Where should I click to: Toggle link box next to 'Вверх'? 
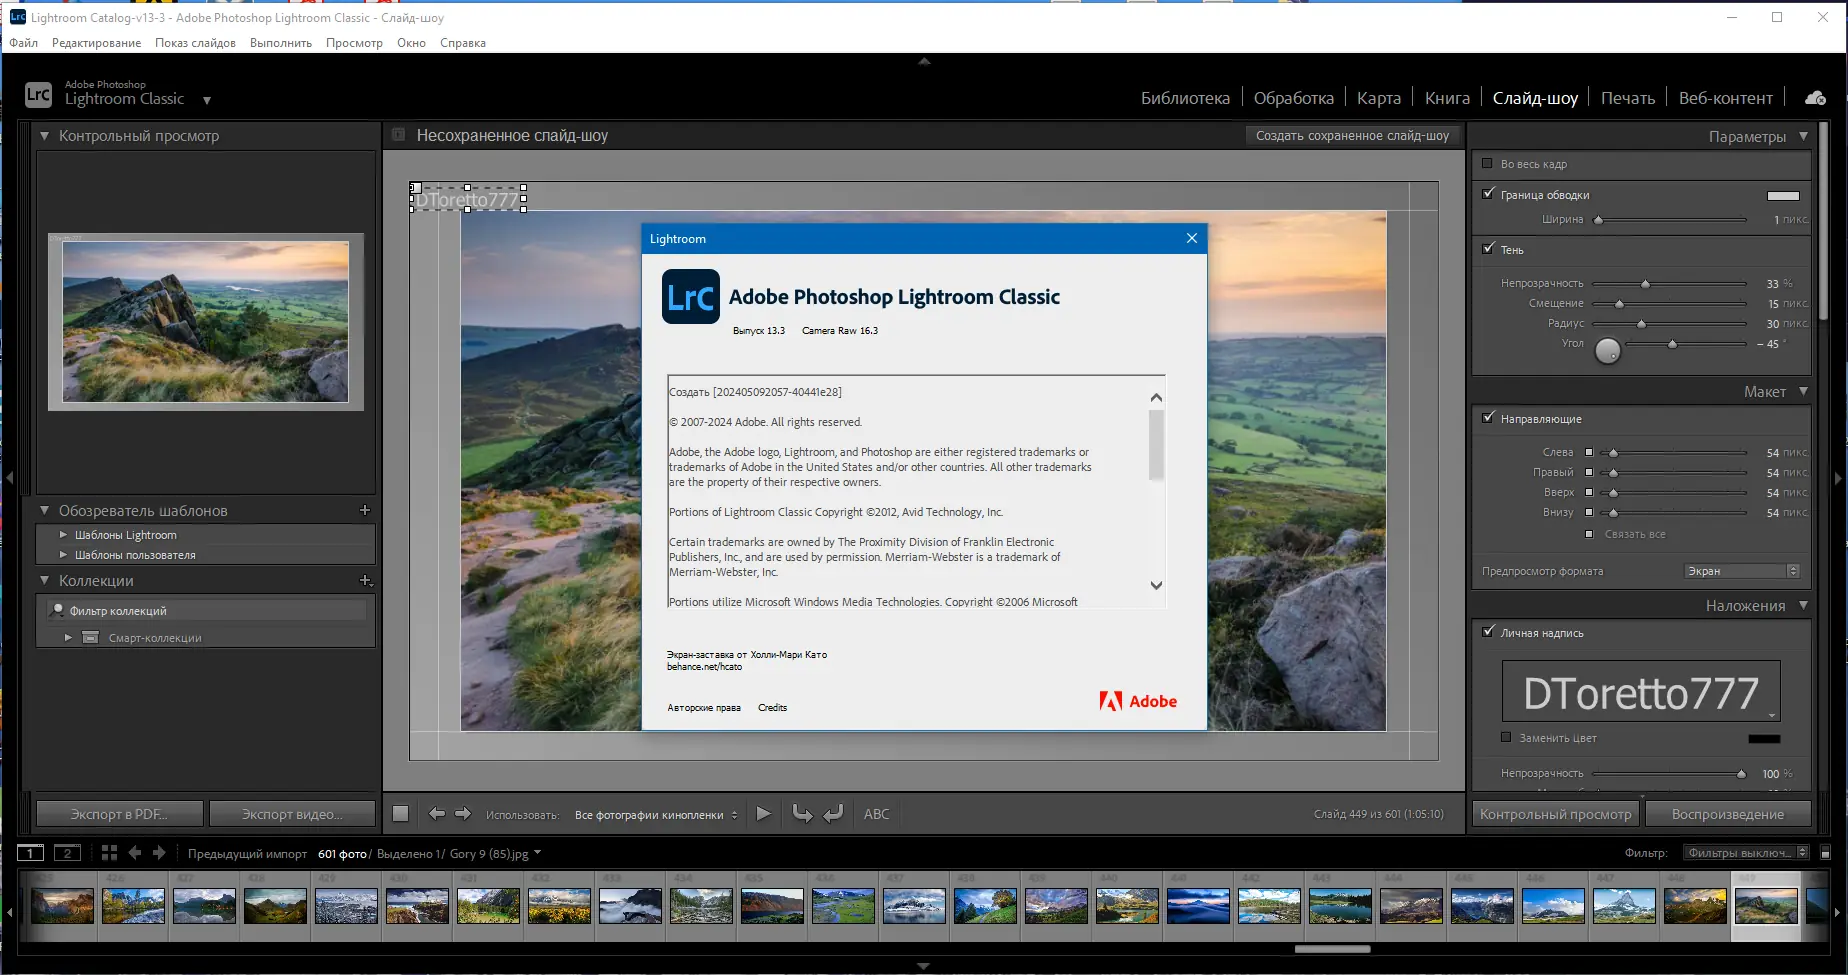tap(1589, 492)
